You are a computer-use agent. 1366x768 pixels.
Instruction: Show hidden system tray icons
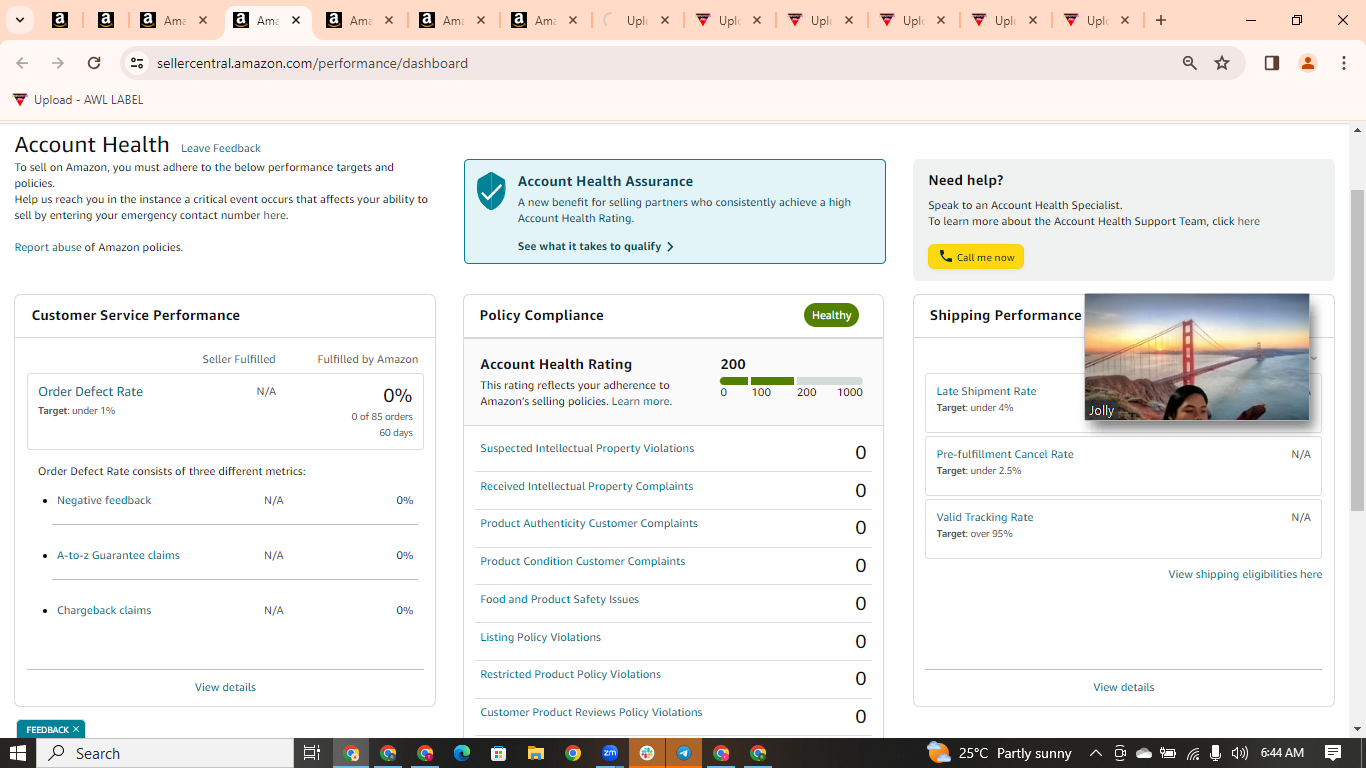[x=1095, y=753]
